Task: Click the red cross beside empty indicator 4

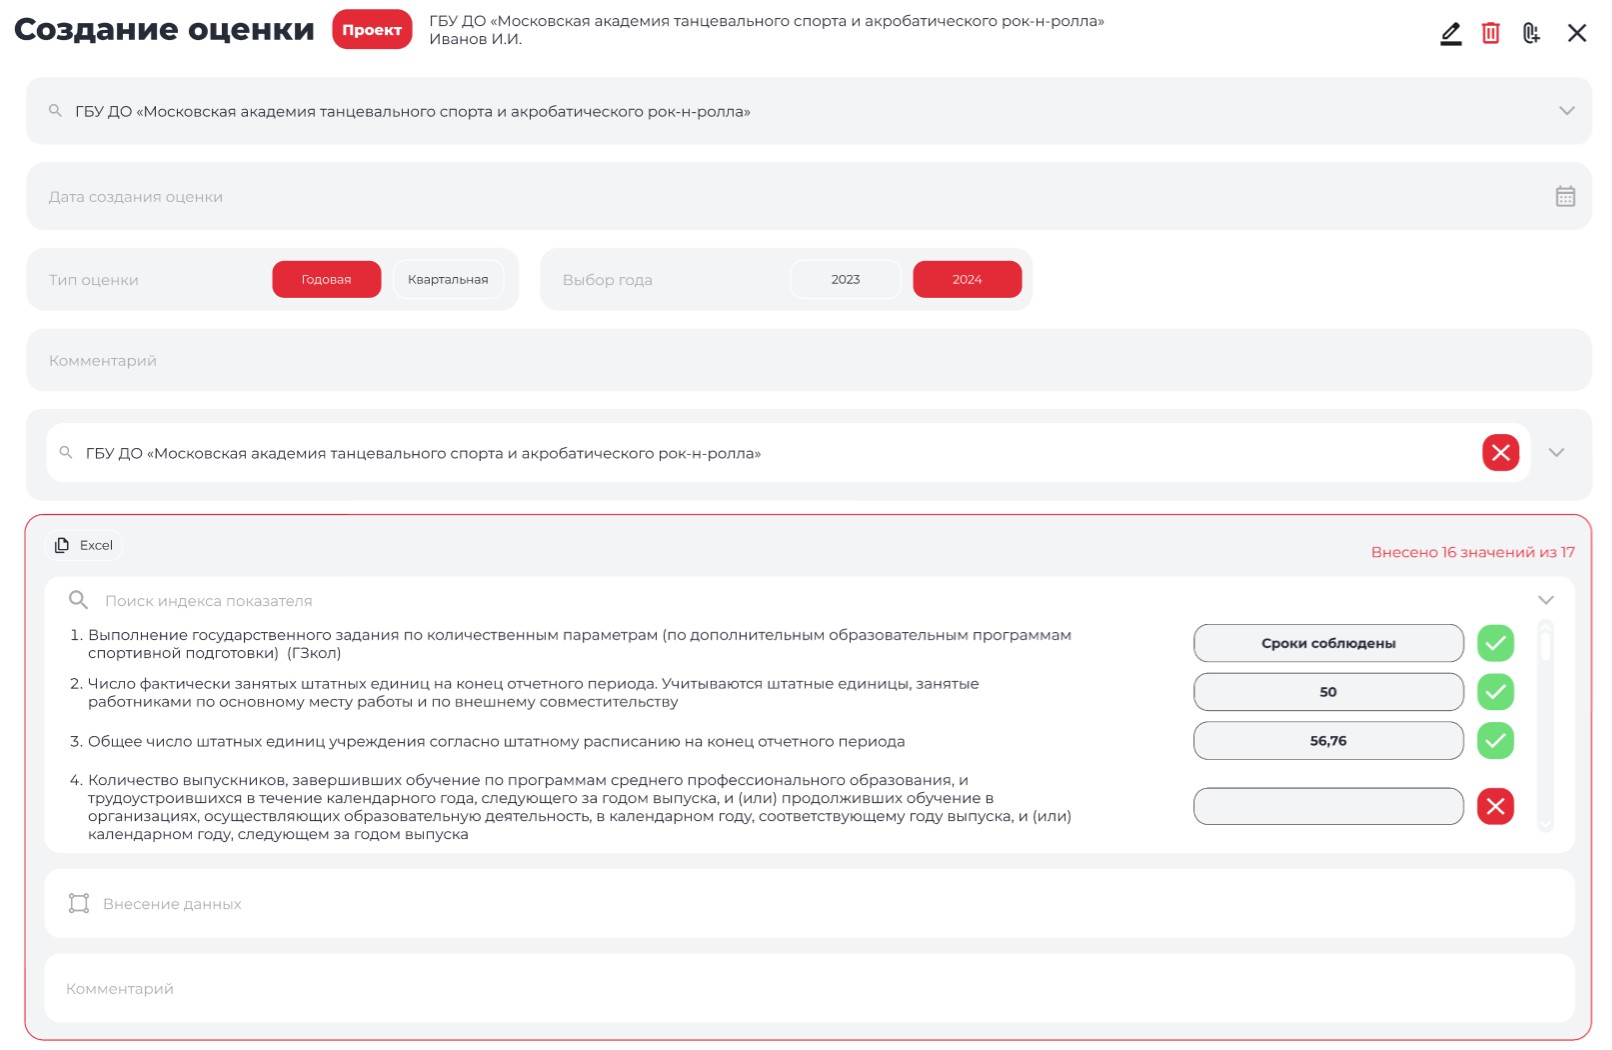Action: click(x=1495, y=806)
